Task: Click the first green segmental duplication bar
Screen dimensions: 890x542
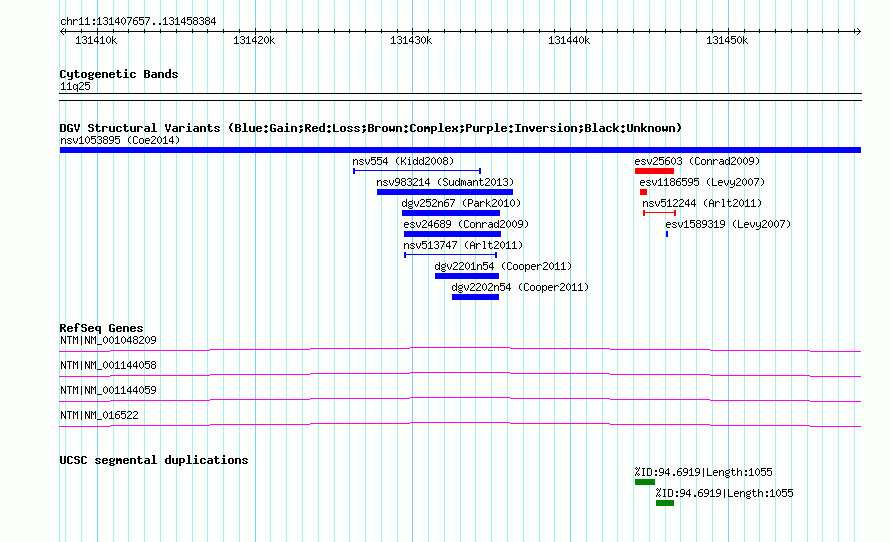Action: coord(645,482)
